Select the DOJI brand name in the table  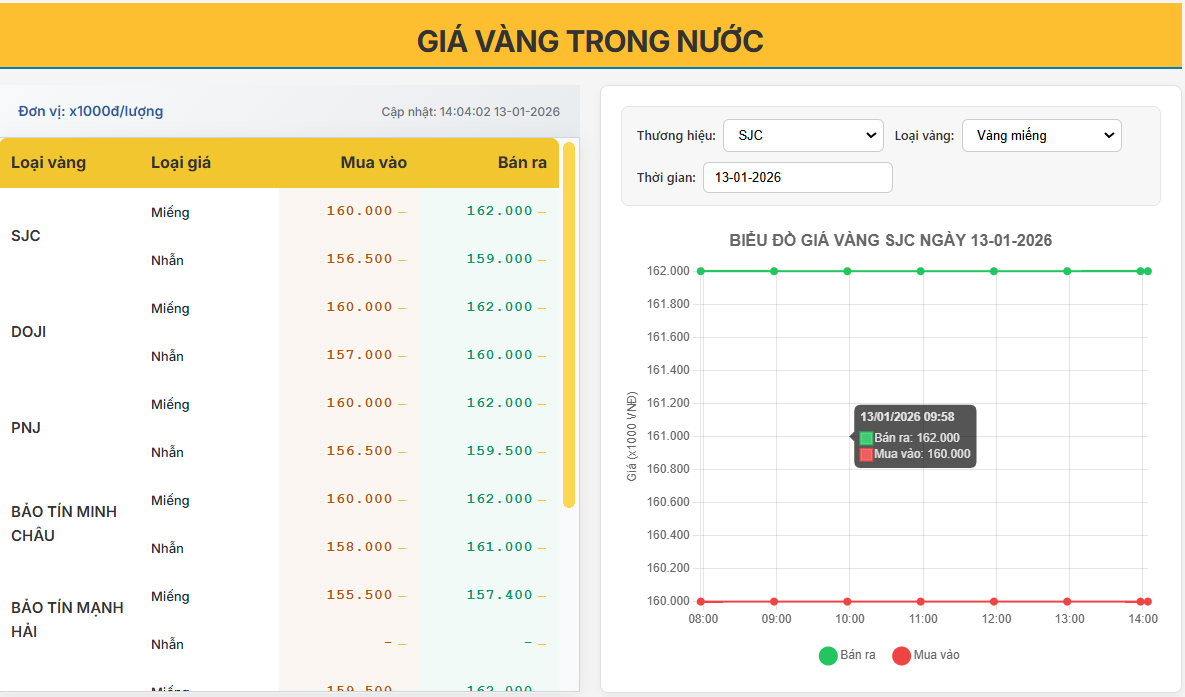pos(29,331)
